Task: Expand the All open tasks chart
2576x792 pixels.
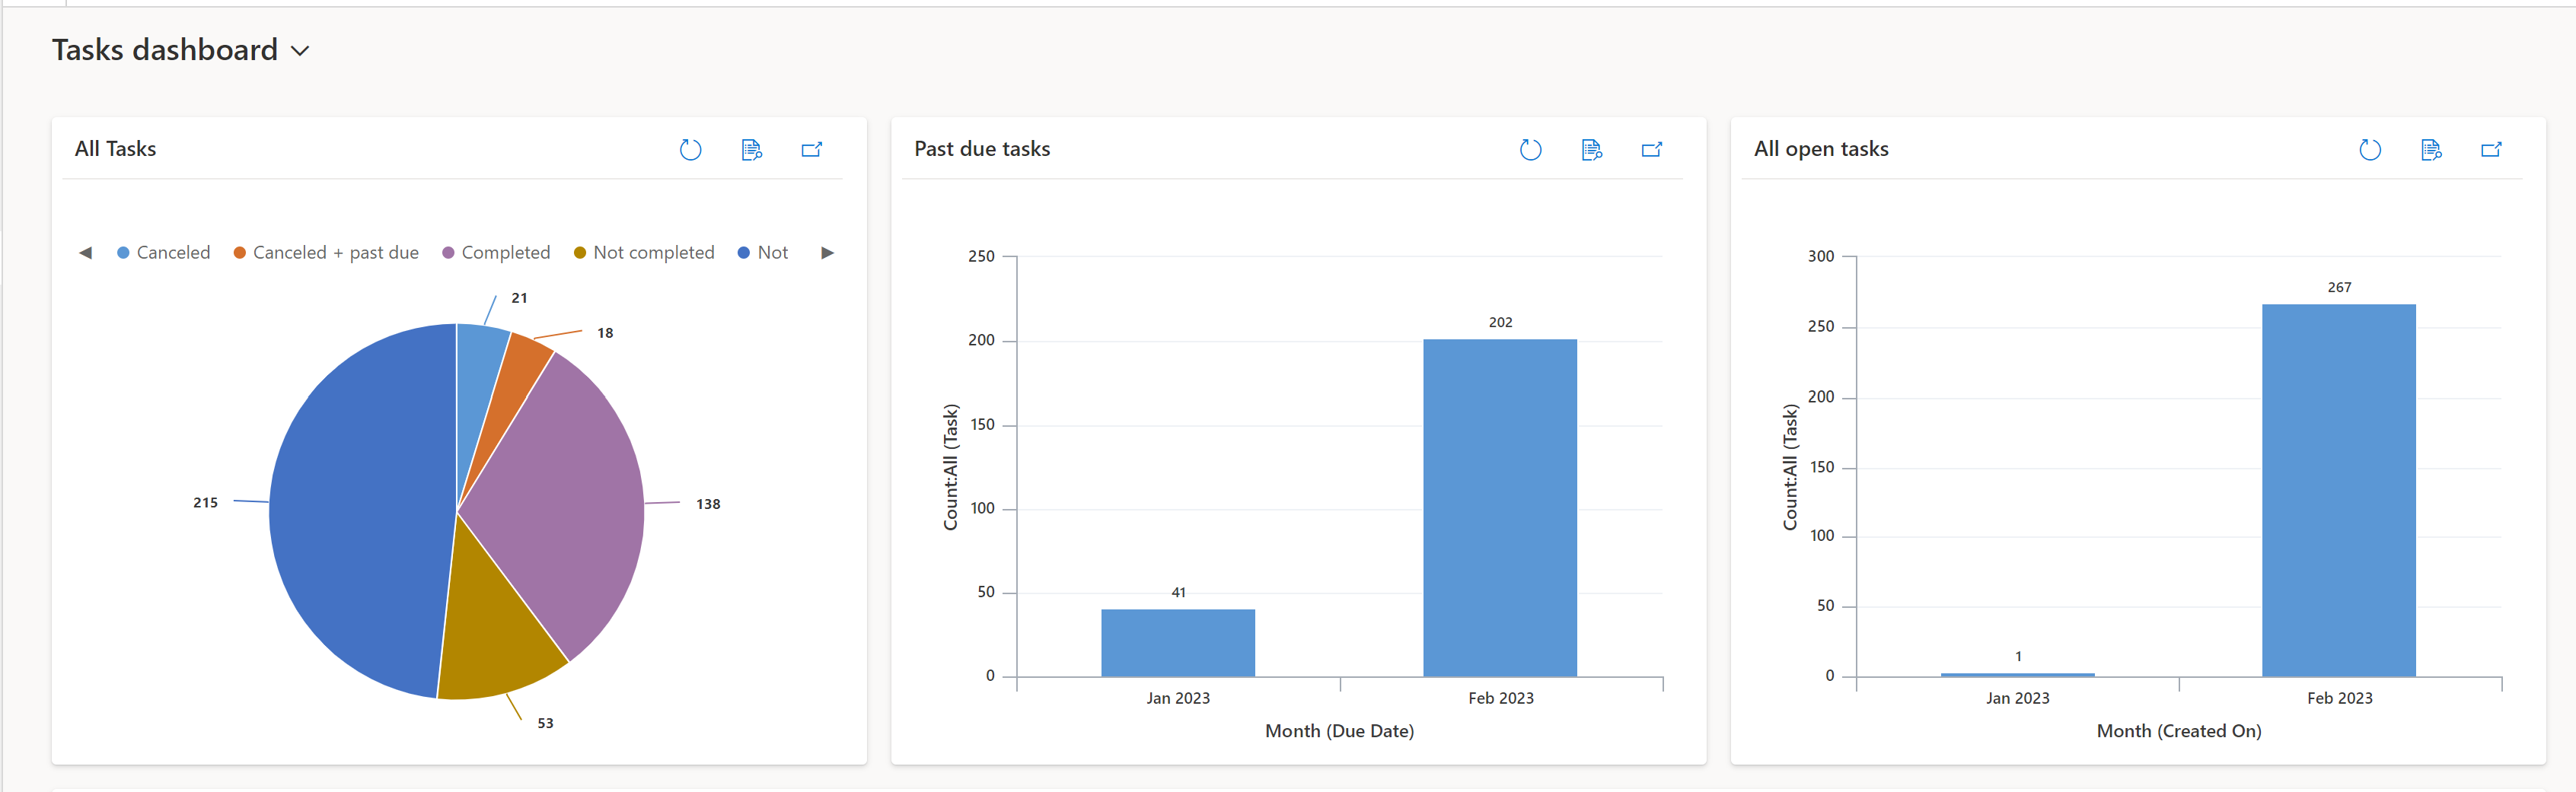Action: [x=2491, y=150]
